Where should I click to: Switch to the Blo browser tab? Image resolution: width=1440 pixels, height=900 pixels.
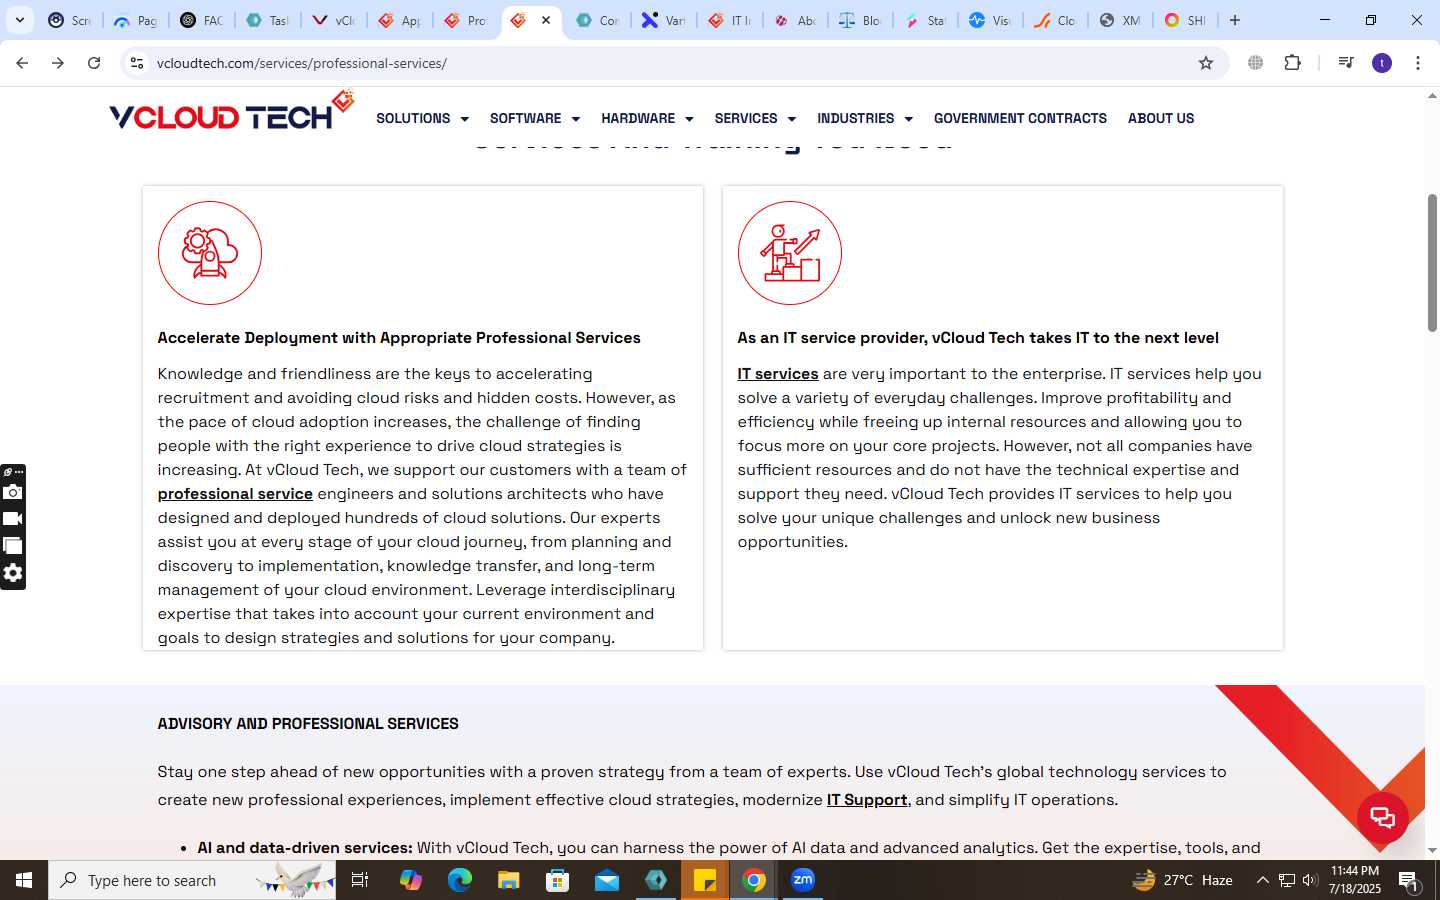(860, 20)
